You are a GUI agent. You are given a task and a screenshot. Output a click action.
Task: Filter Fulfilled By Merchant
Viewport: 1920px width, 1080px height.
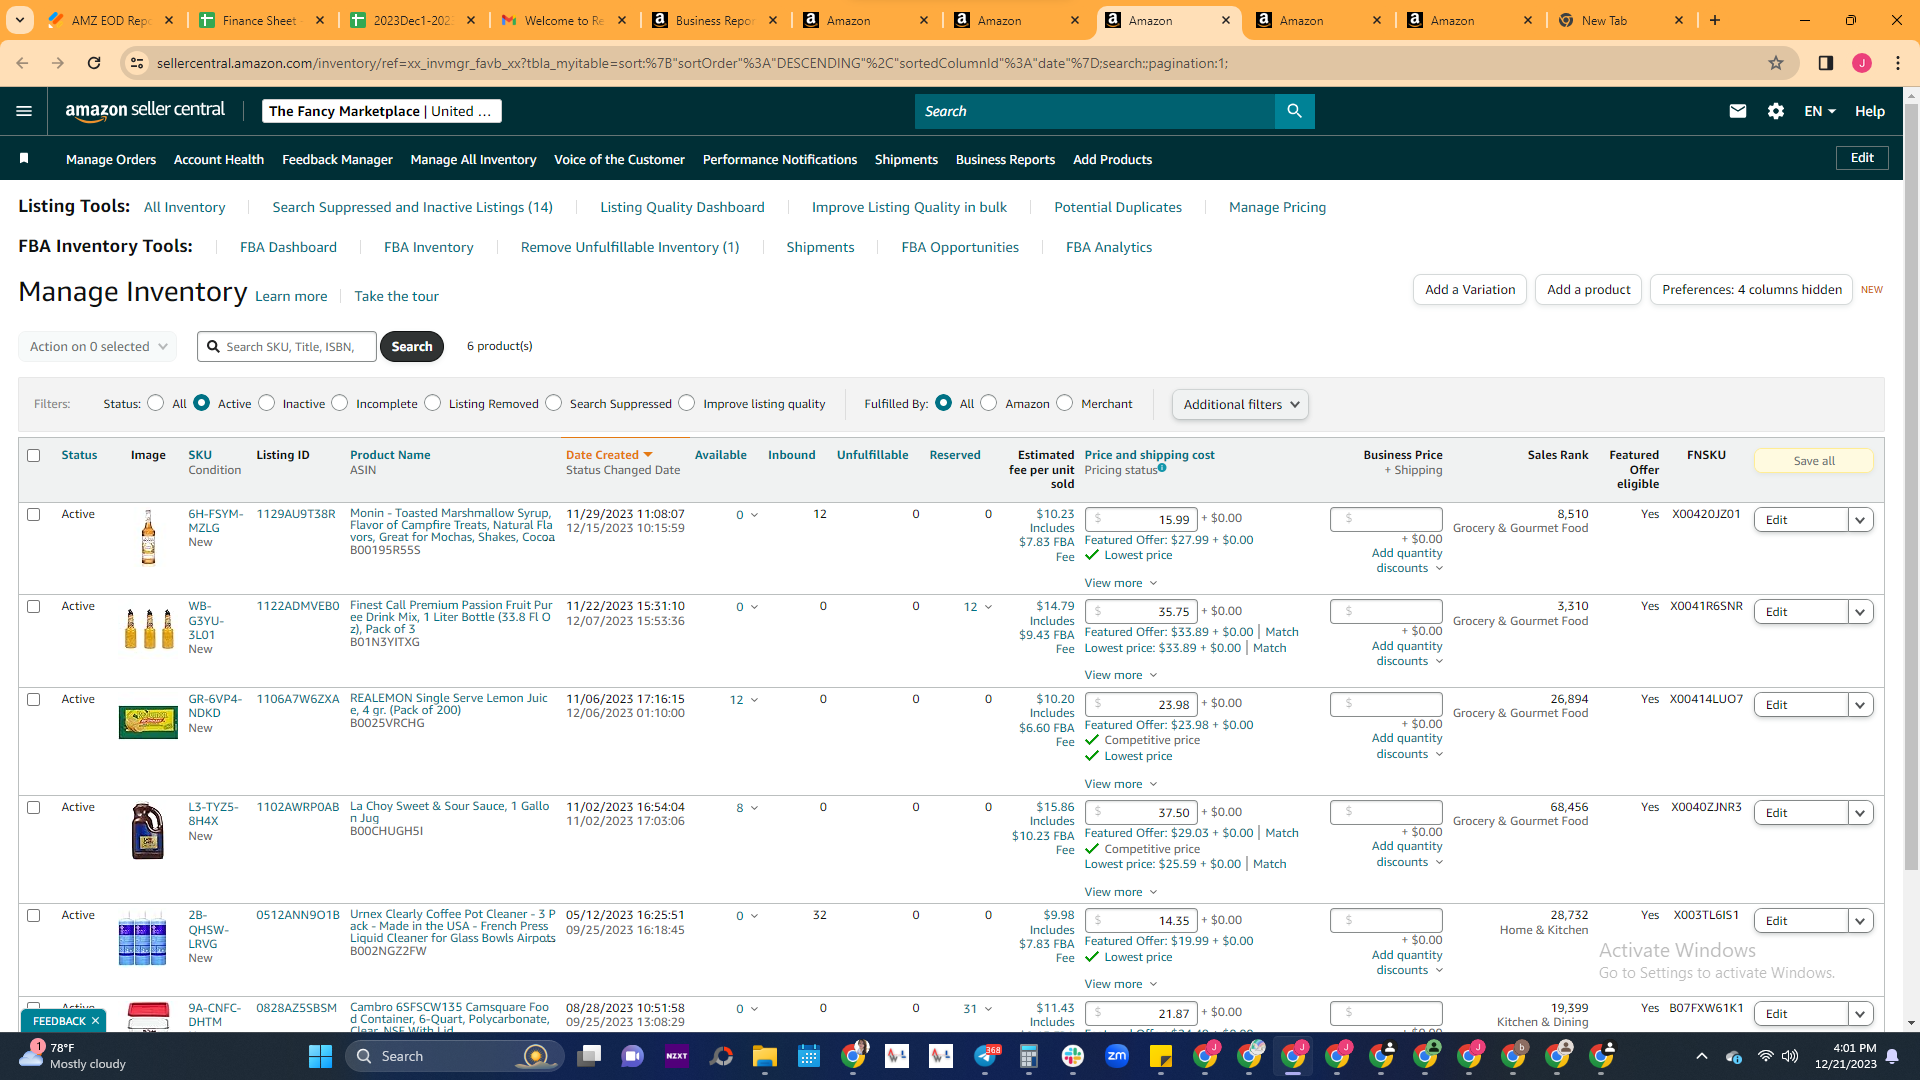click(1064, 403)
